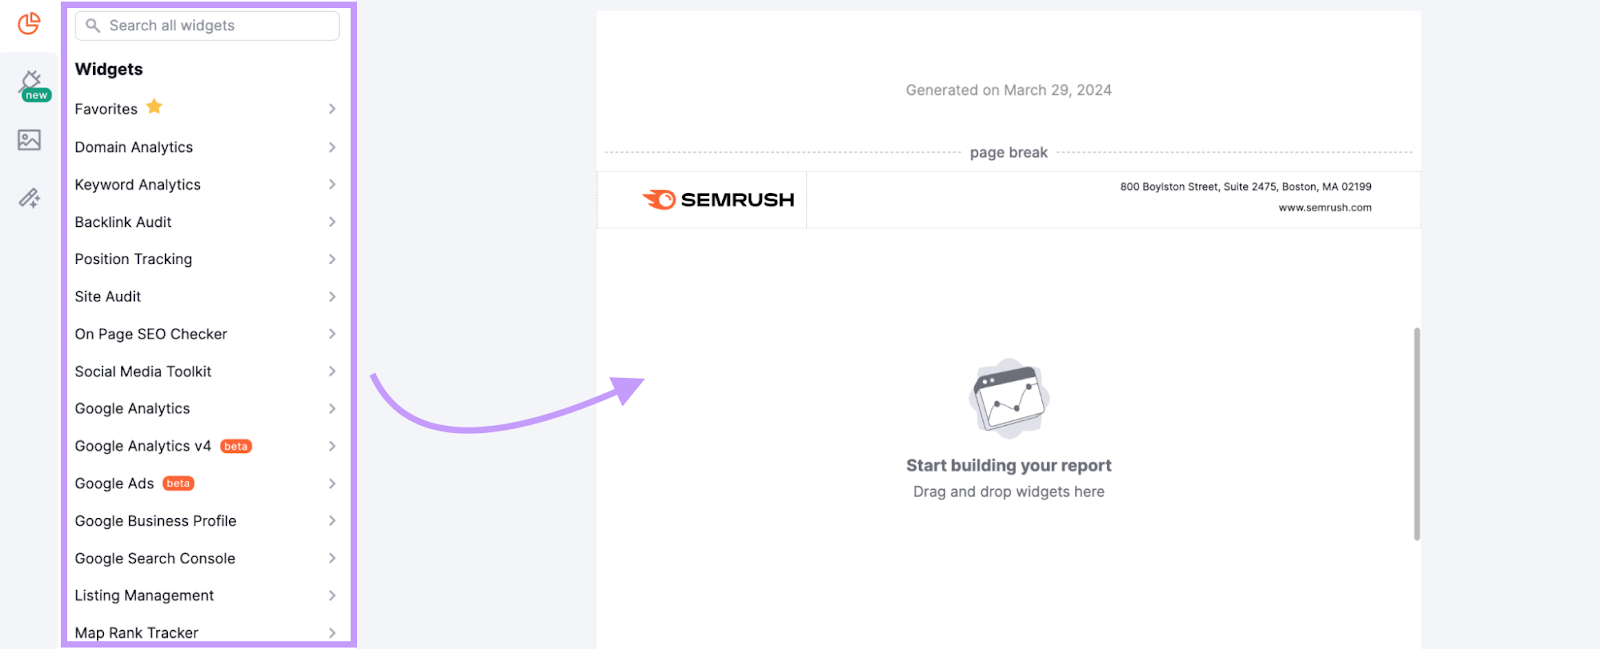Viewport: 1600px width, 650px height.
Task: Click the integrations plug icon marked new
Action: pyautogui.click(x=31, y=82)
